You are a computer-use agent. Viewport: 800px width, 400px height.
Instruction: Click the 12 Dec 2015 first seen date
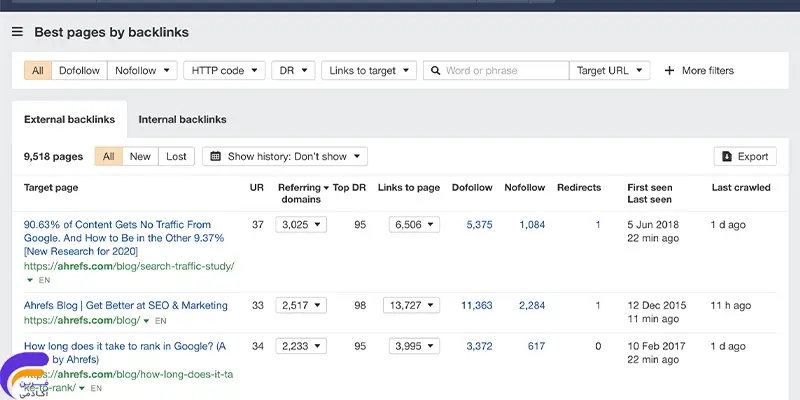click(x=657, y=306)
